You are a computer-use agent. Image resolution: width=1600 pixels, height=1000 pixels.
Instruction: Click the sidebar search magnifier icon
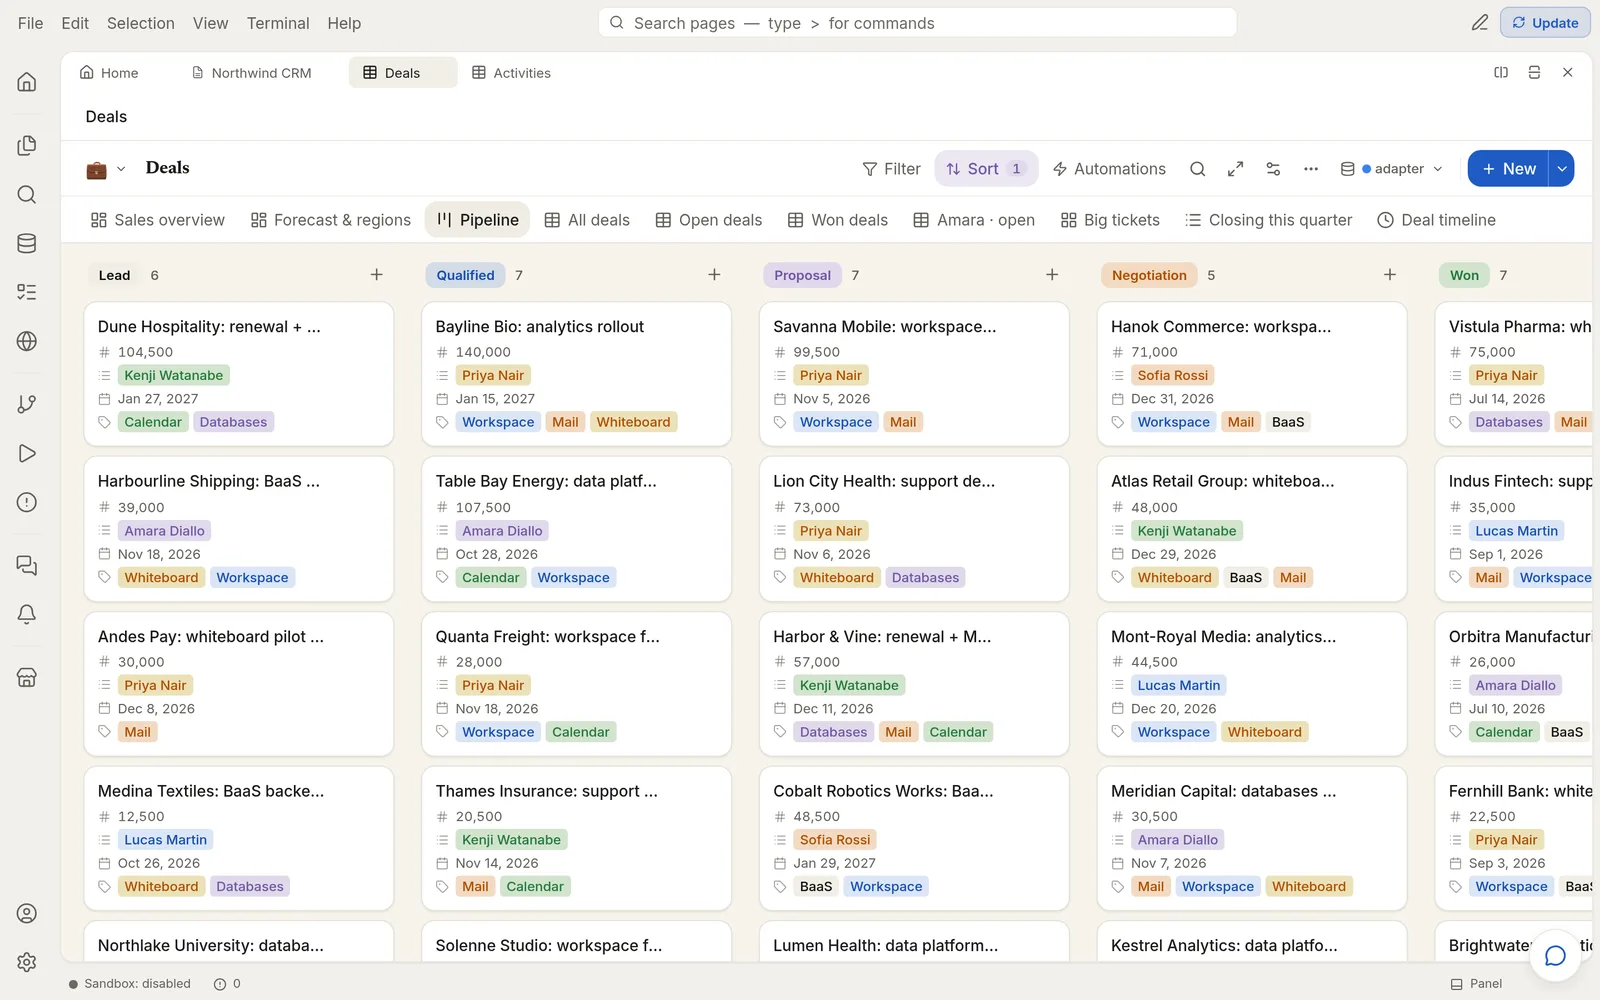click(27, 195)
